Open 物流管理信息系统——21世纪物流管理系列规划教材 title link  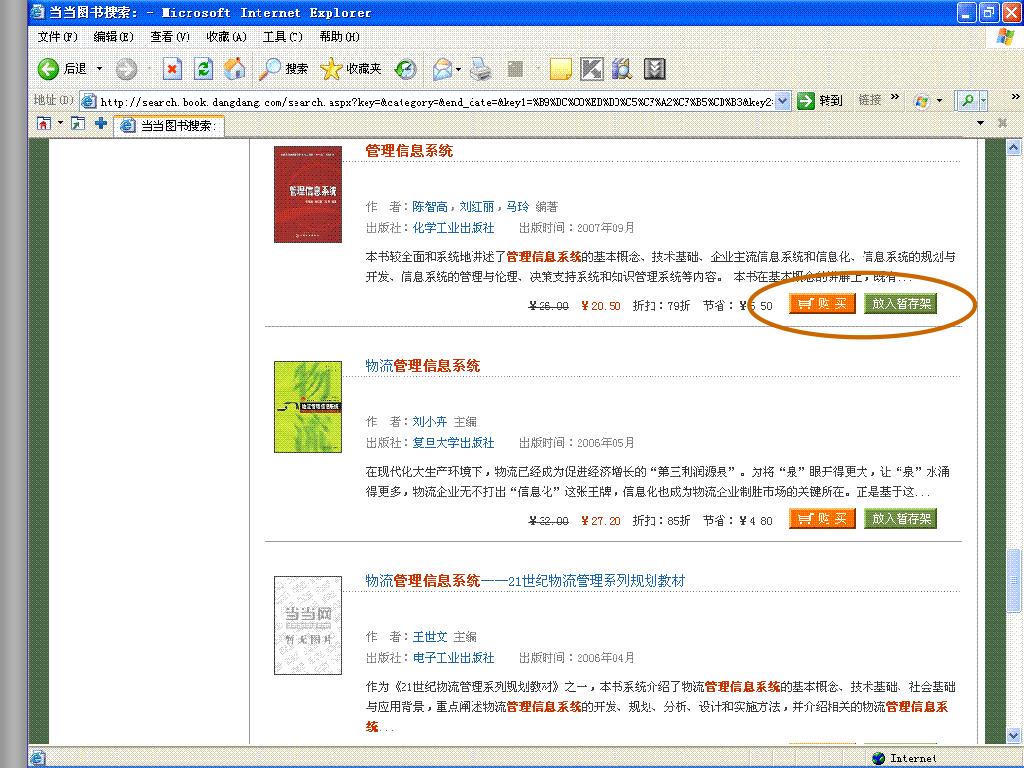(x=525, y=581)
